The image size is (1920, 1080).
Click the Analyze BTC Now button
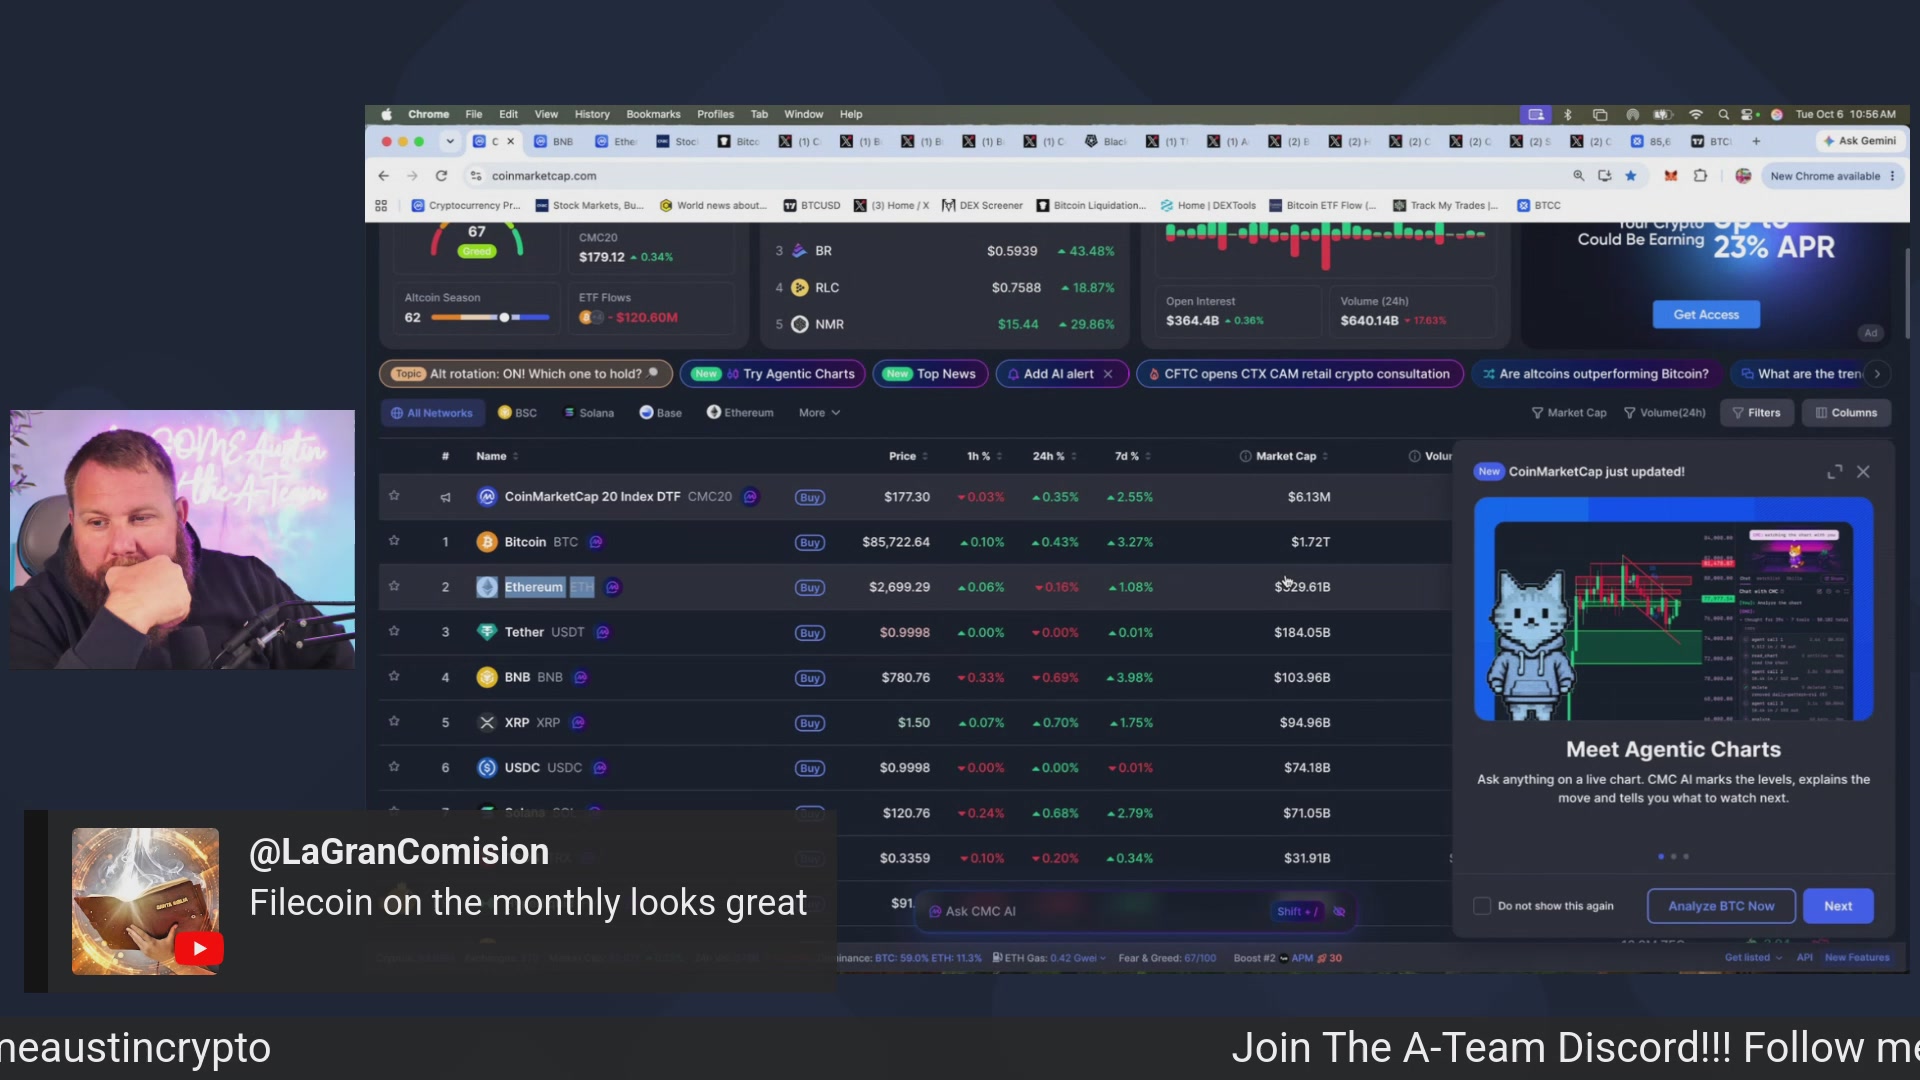tap(1721, 906)
